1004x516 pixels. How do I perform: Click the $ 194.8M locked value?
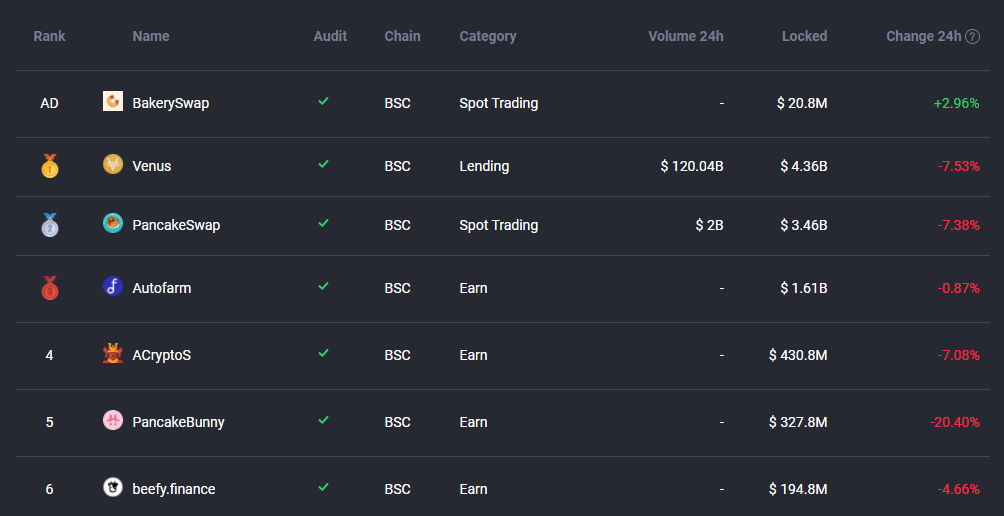coord(798,489)
